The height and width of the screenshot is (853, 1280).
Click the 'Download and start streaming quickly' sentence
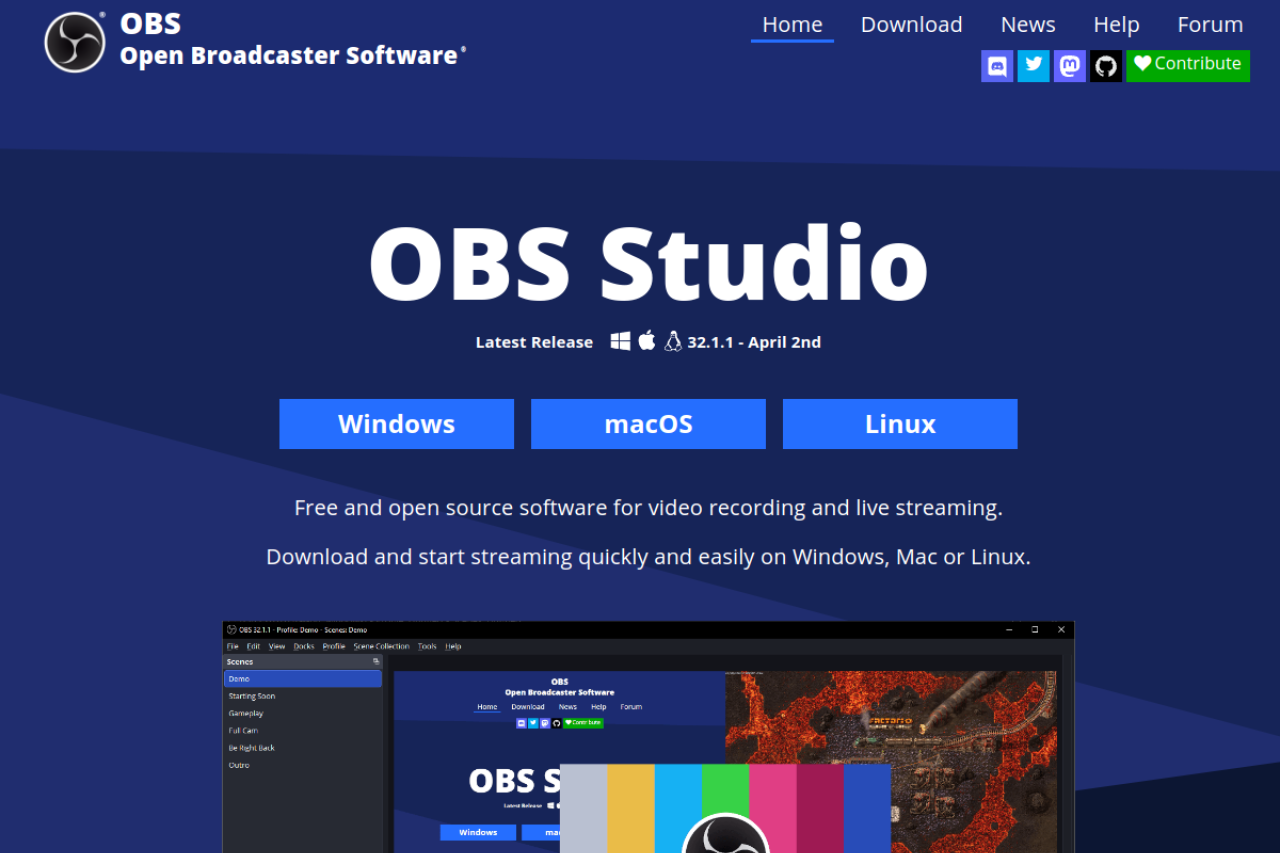pos(648,557)
